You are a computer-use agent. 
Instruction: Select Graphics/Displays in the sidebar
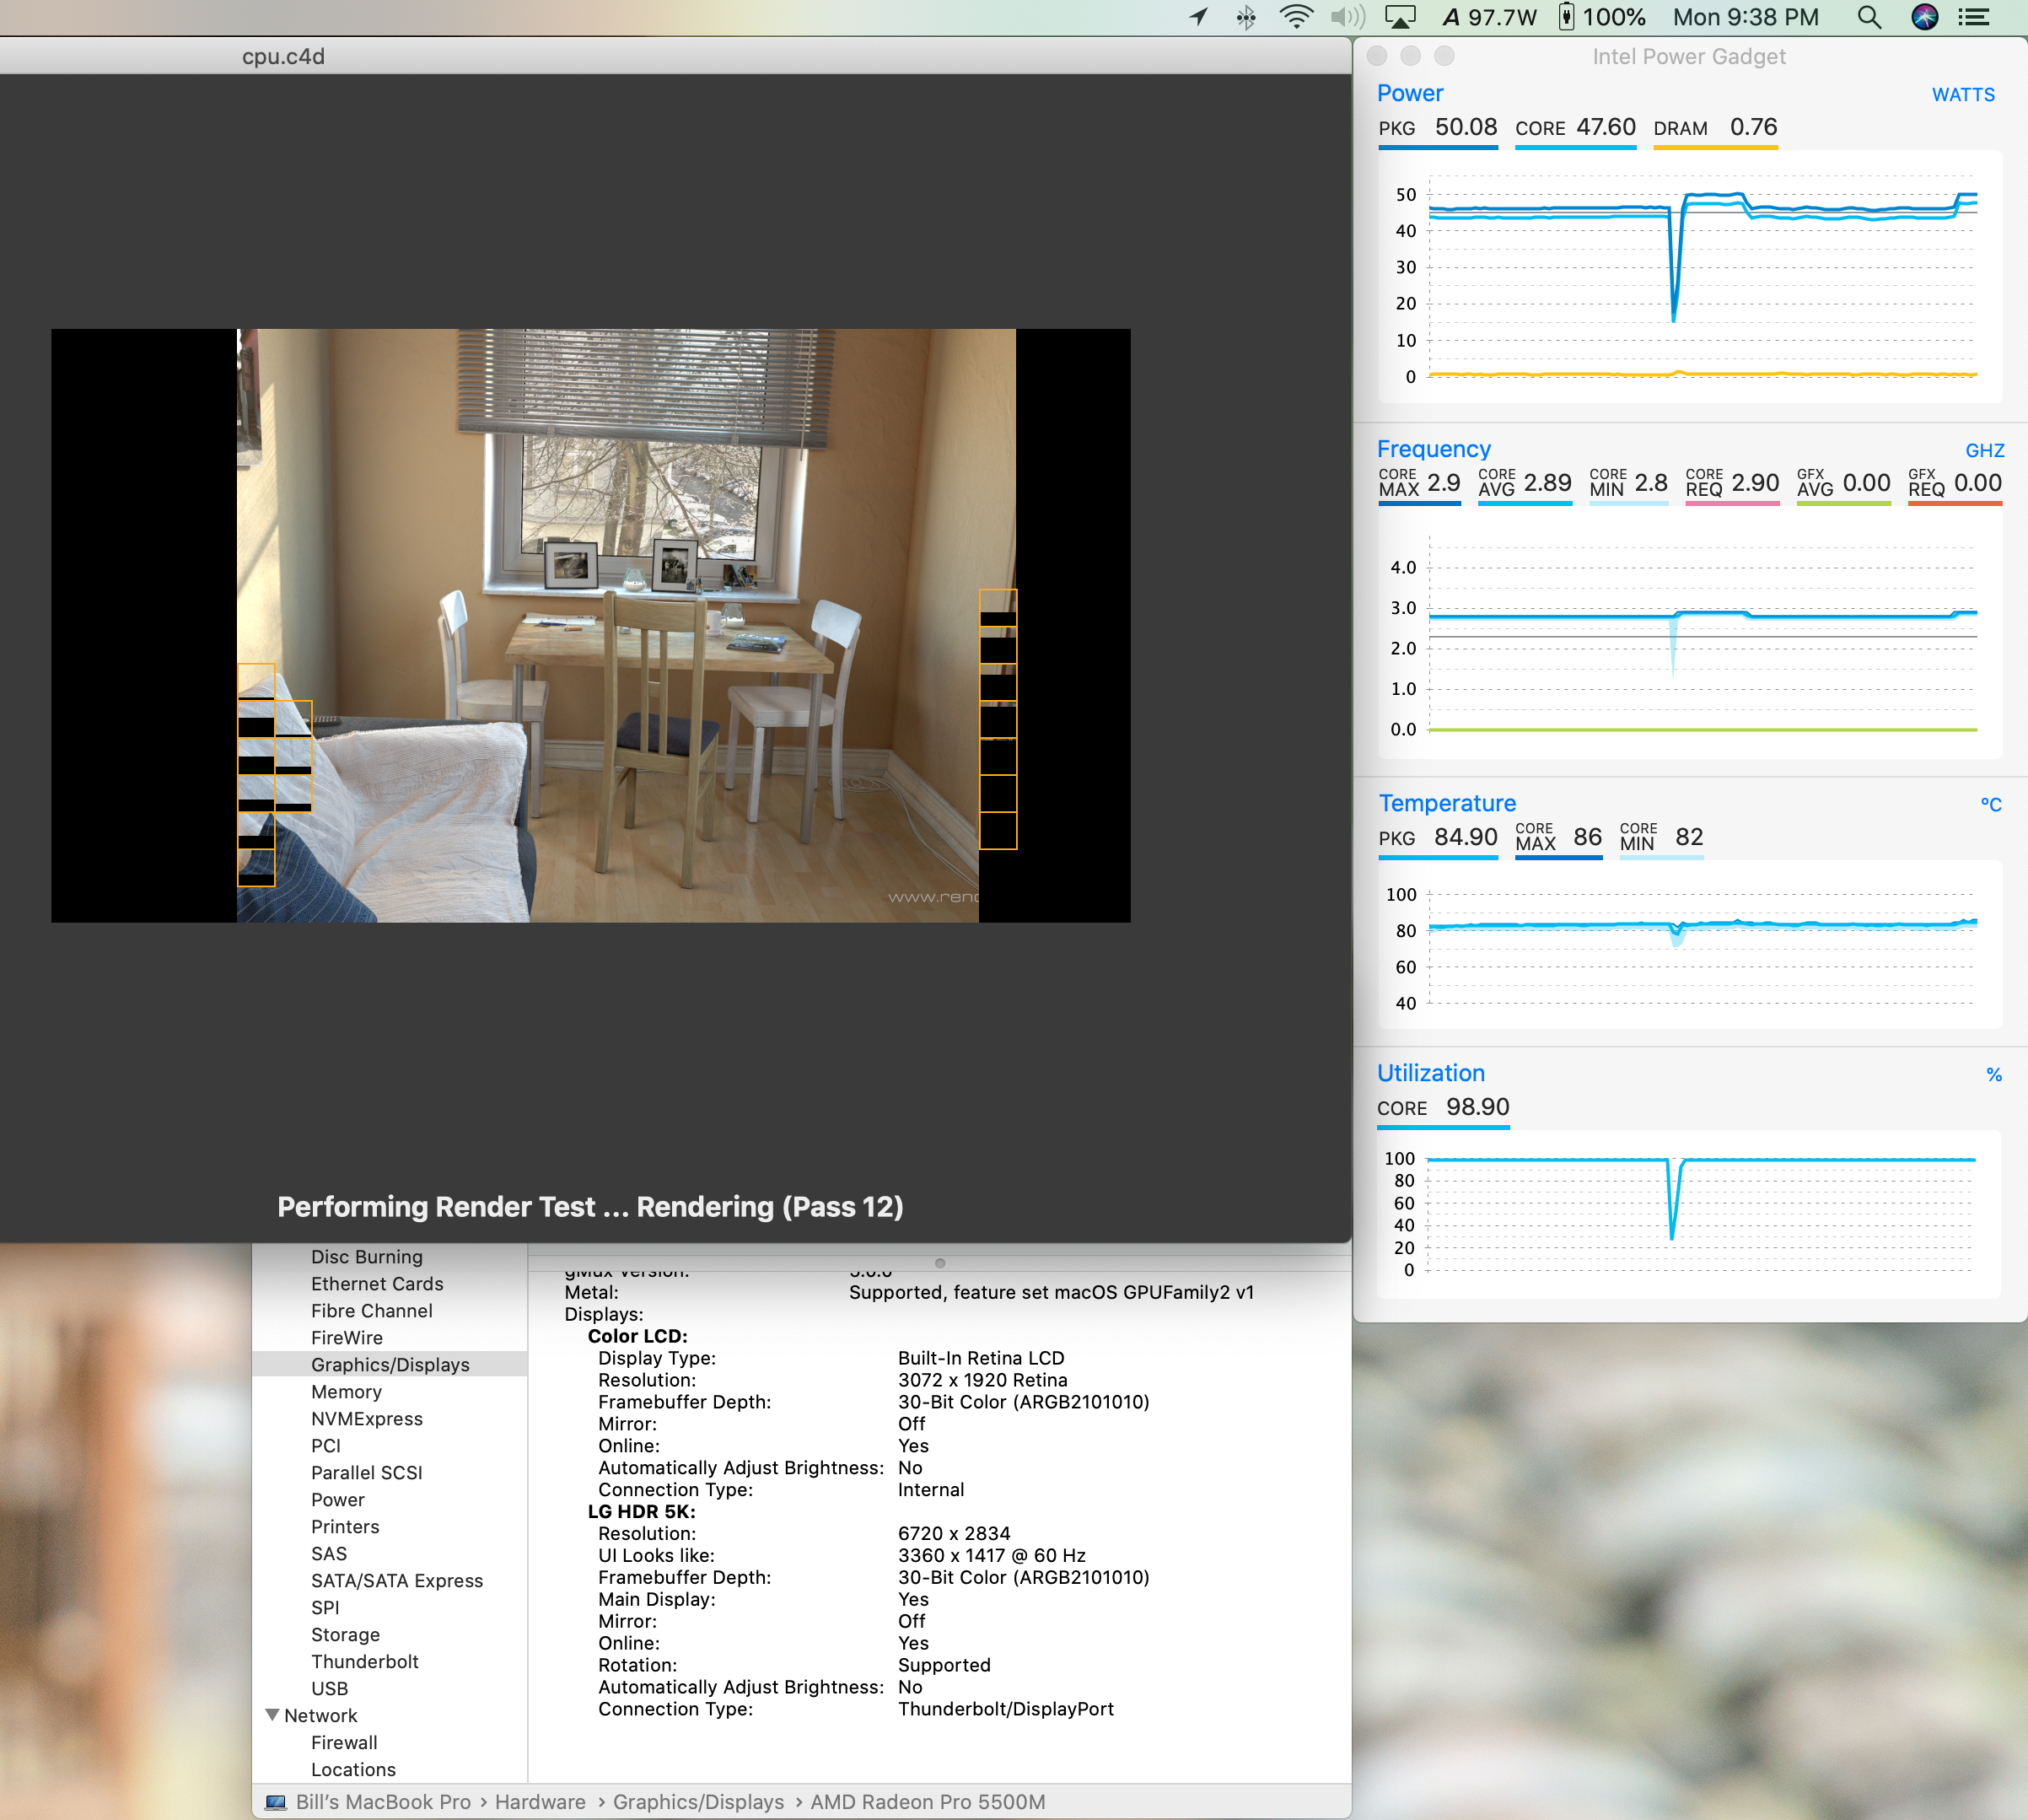(390, 1364)
